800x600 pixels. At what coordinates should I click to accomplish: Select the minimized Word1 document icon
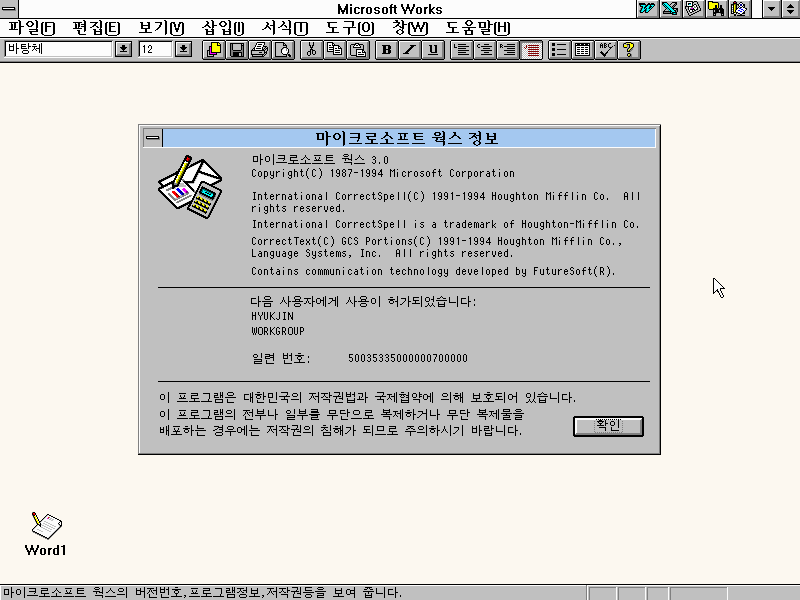click(x=46, y=534)
